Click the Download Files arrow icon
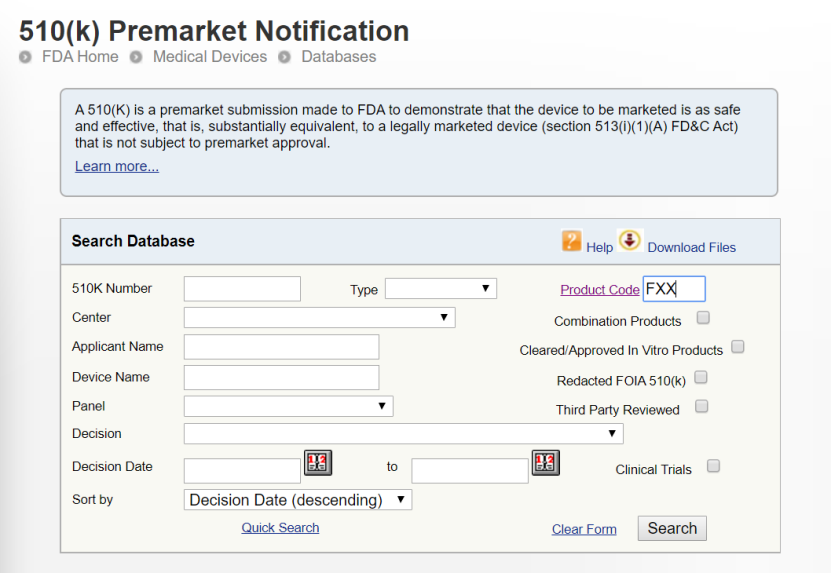The height and width of the screenshot is (573, 831). (x=630, y=240)
